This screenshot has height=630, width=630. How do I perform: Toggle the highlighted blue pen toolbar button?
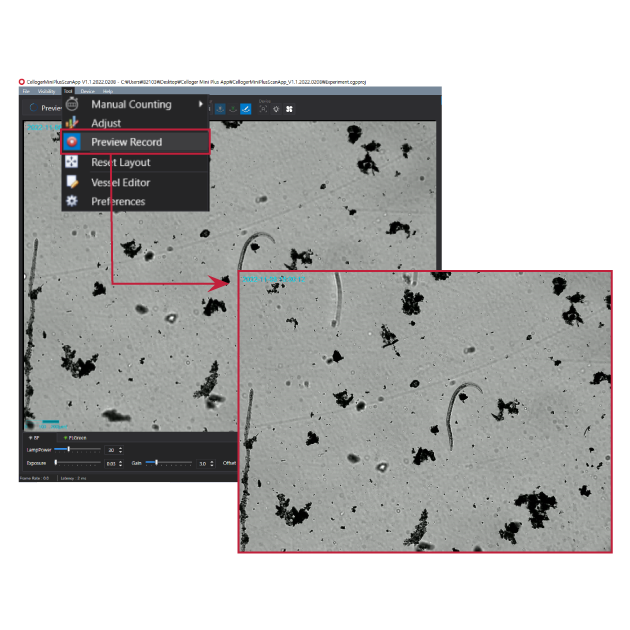pyautogui.click(x=246, y=108)
